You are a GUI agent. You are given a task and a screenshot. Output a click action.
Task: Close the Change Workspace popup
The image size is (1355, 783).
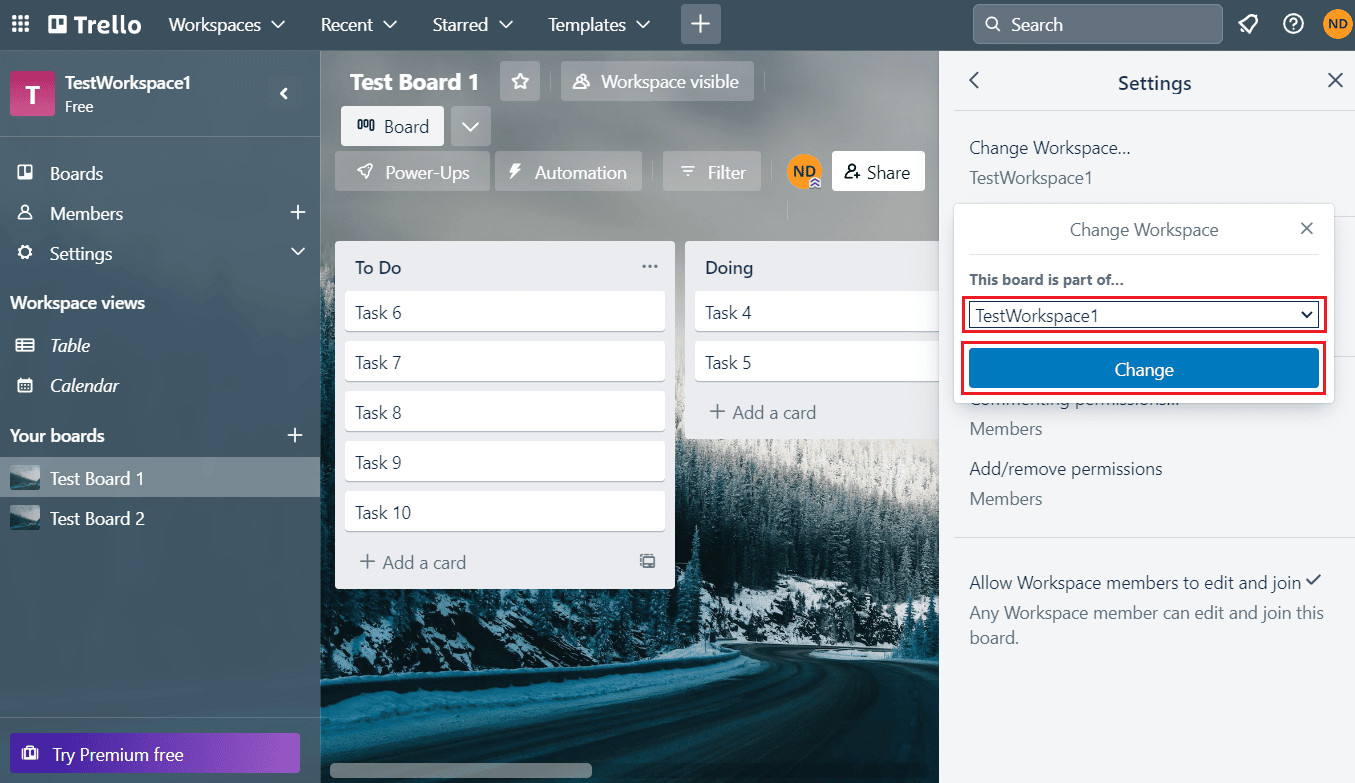(1306, 229)
